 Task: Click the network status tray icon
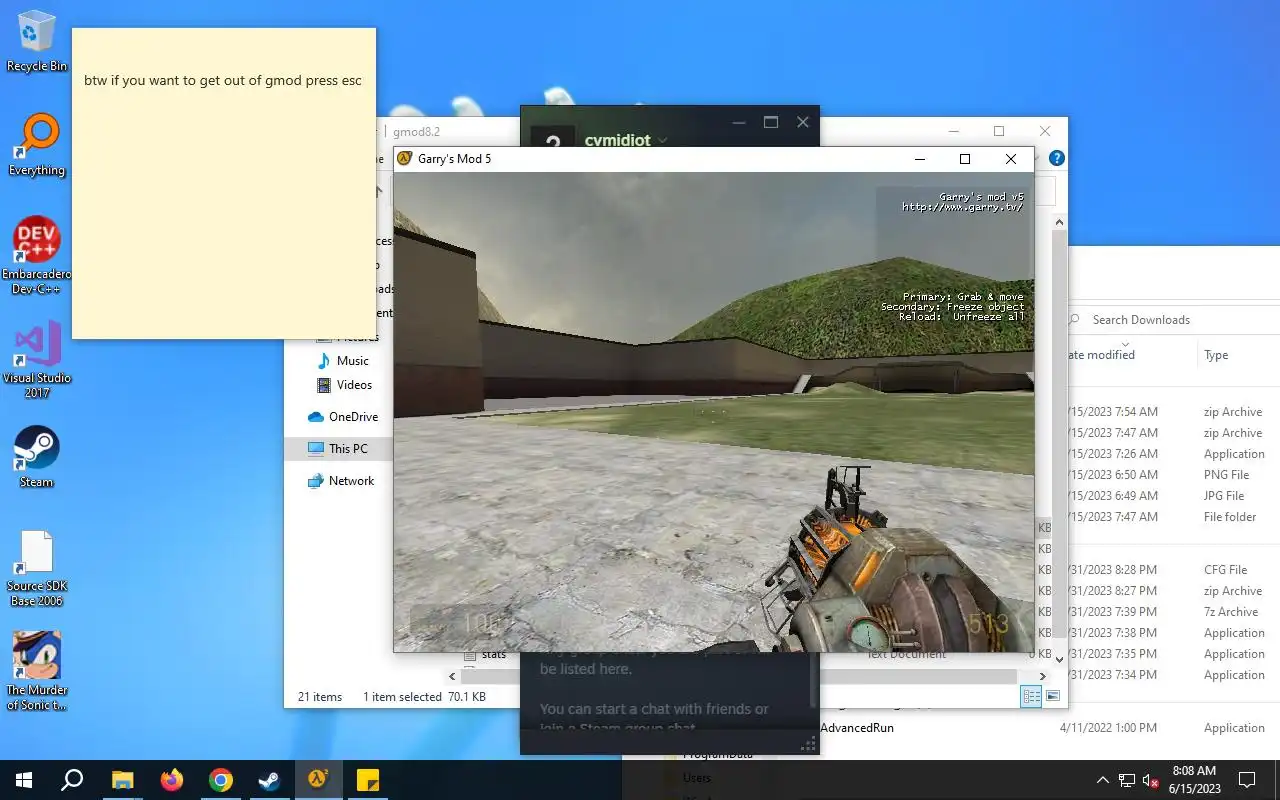tap(1127, 780)
